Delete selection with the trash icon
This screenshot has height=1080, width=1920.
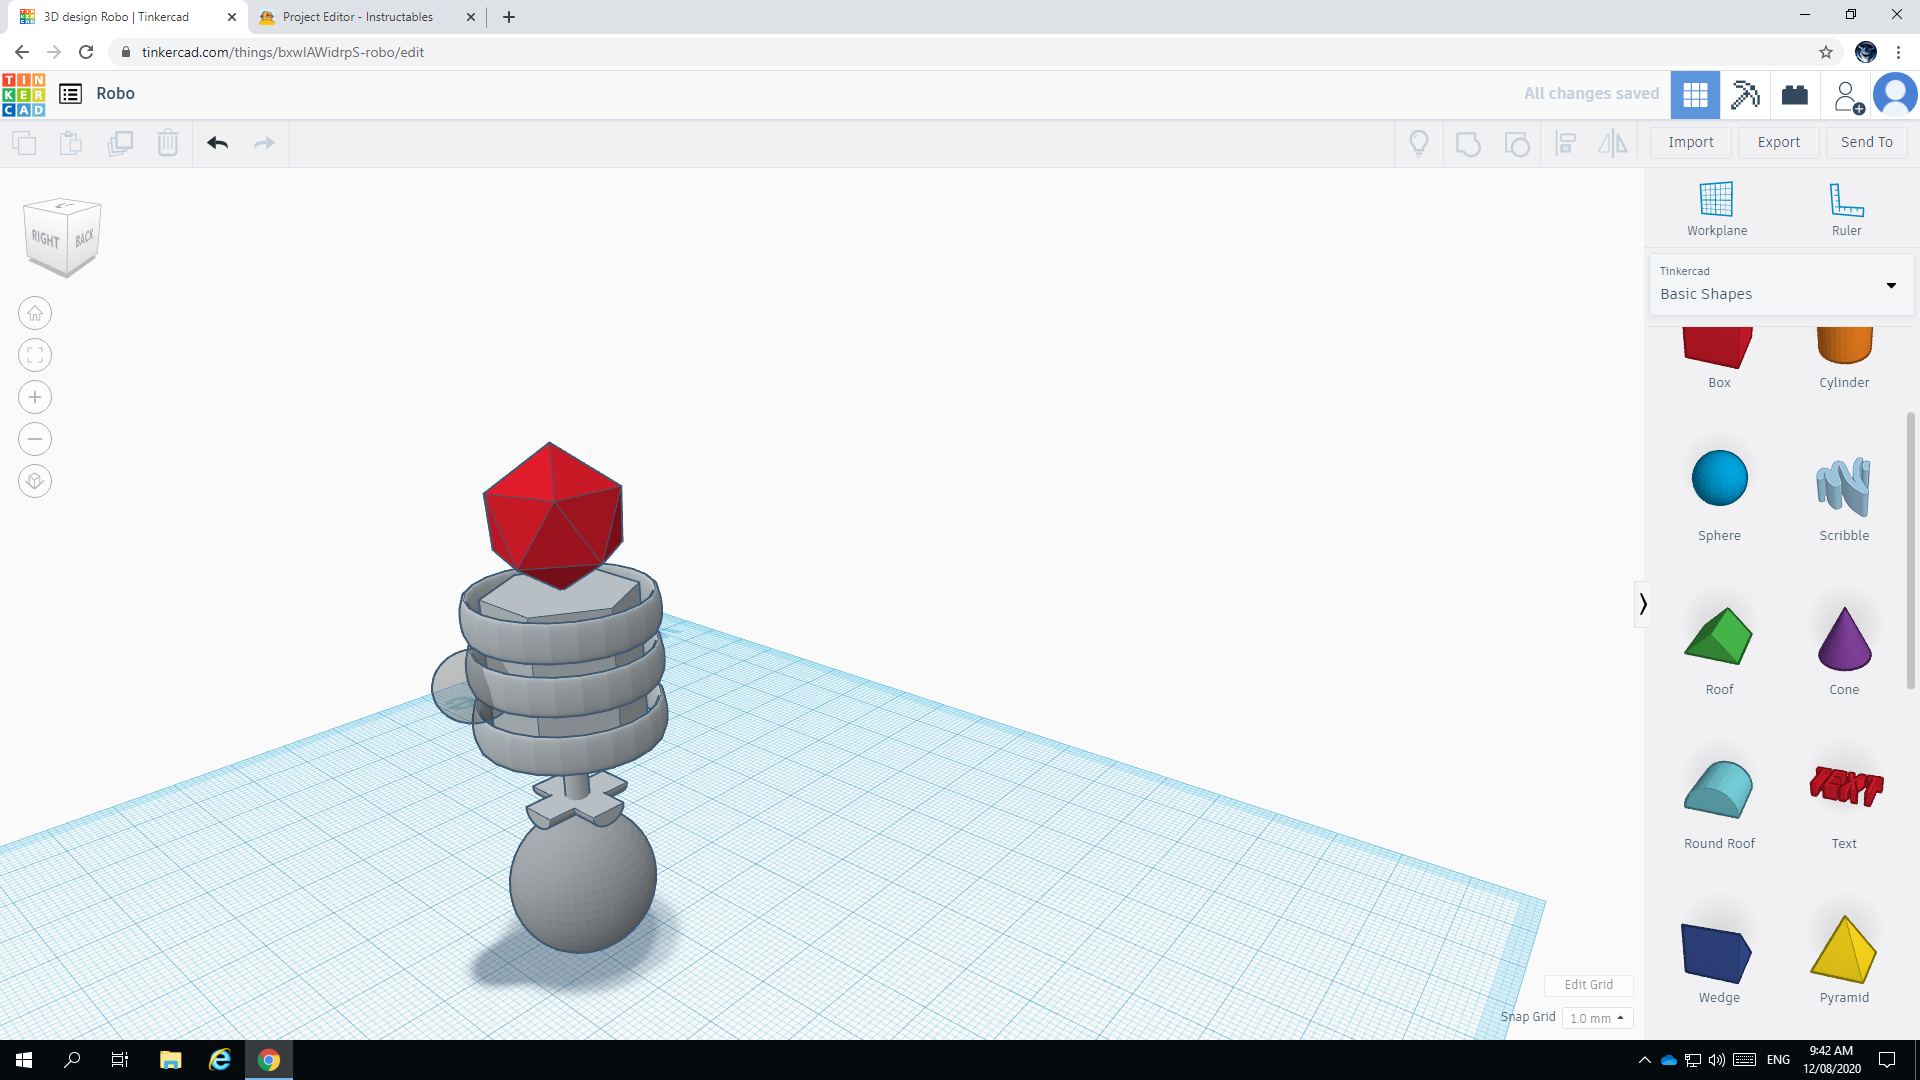click(x=168, y=143)
